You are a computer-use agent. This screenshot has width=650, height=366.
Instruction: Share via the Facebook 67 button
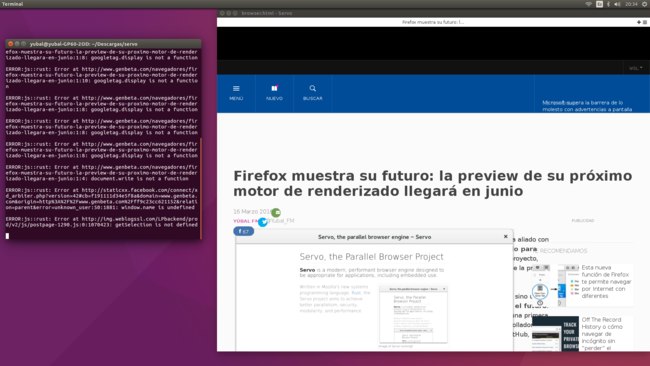(244, 231)
